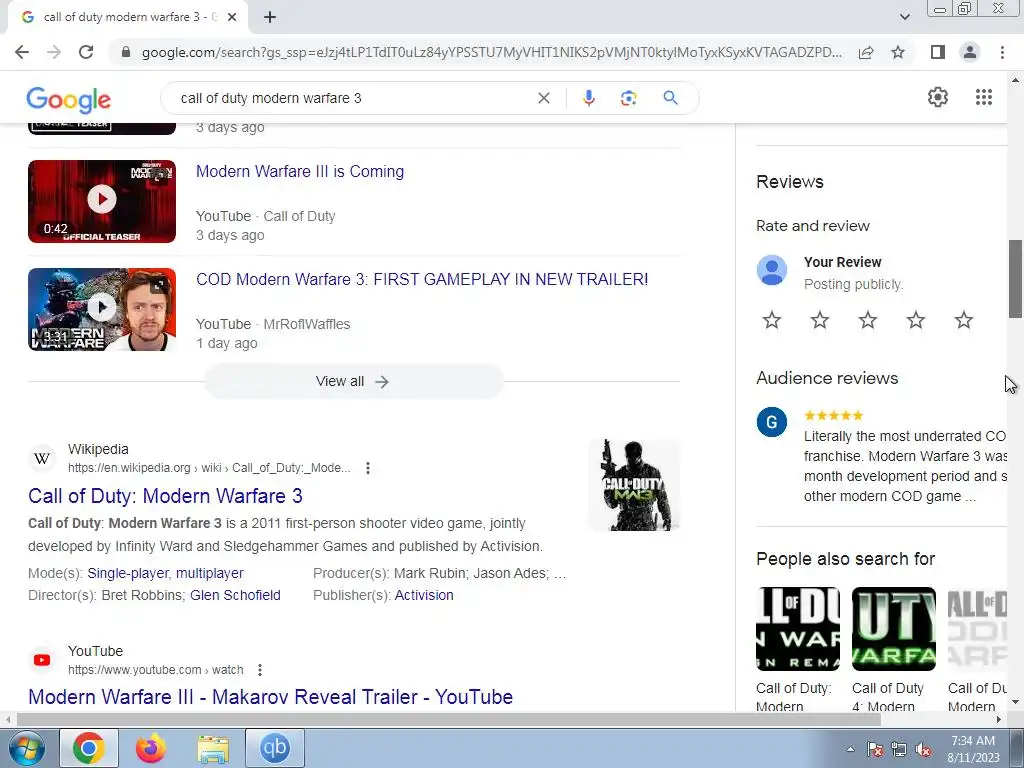Click the YouTube favicon in results
The image size is (1024, 768).
(x=42, y=660)
